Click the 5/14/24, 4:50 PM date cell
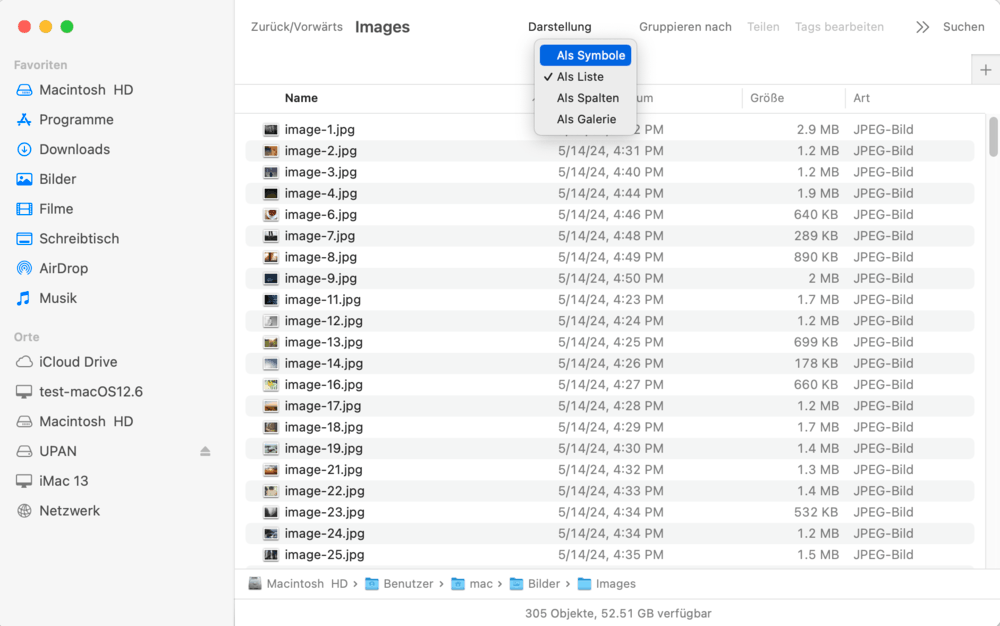1000x626 pixels. click(x=610, y=279)
